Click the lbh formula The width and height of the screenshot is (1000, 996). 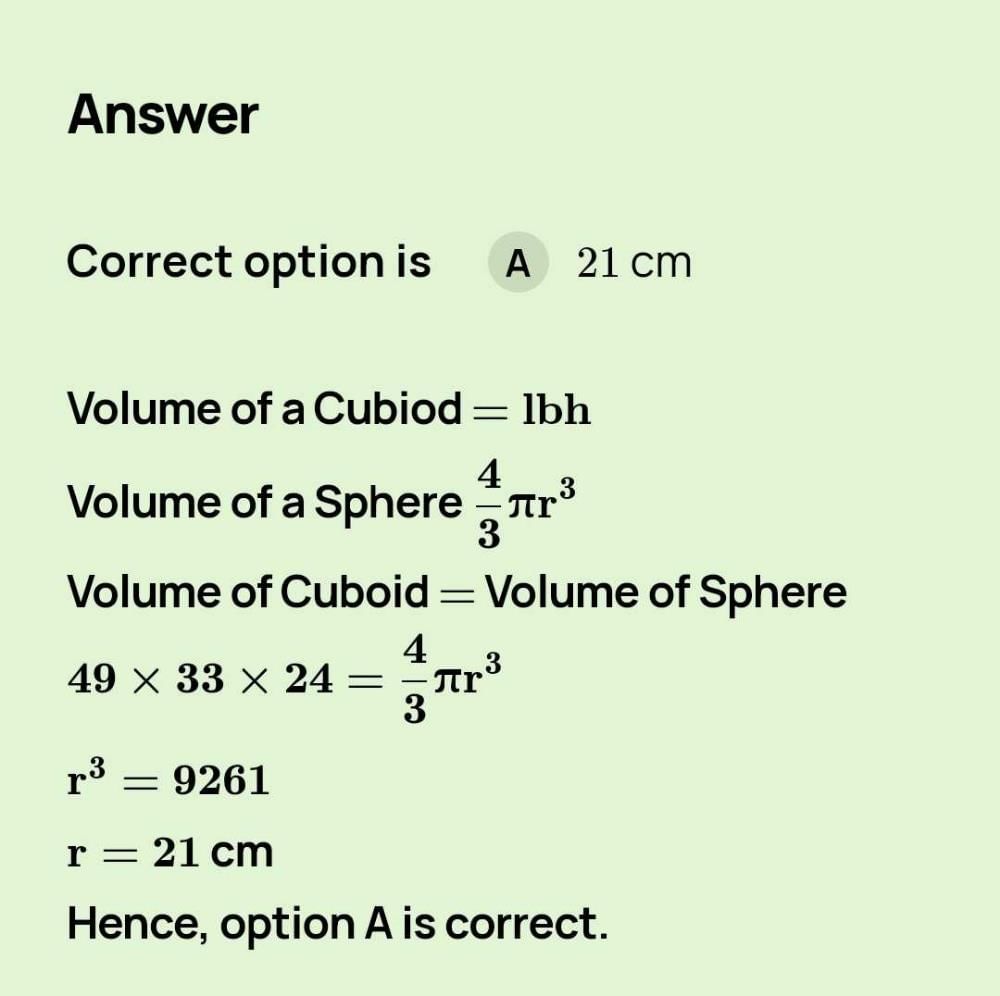pos(557,410)
